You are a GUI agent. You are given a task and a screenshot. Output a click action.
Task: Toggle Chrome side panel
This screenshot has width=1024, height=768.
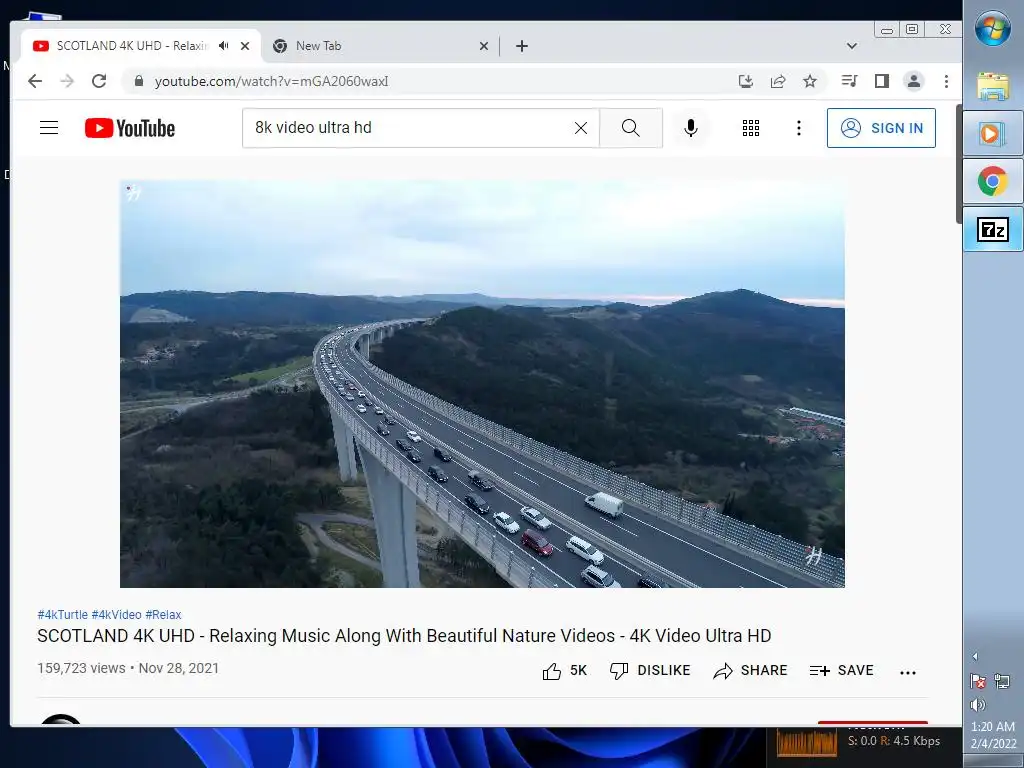click(882, 81)
